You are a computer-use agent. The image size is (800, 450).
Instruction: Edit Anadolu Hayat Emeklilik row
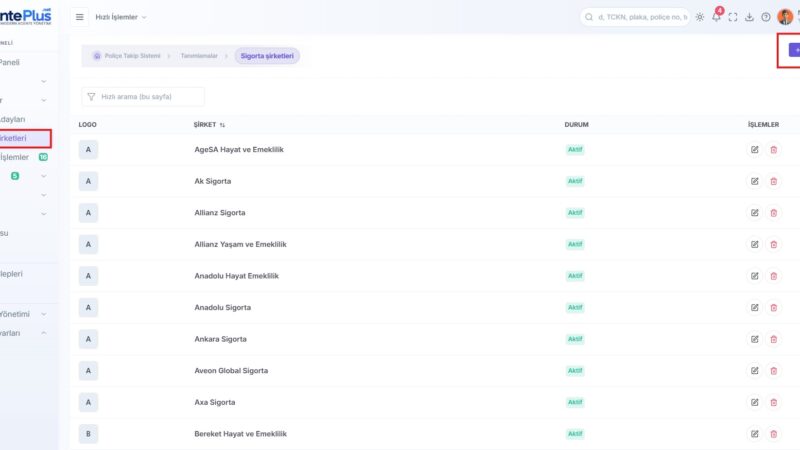click(x=754, y=276)
